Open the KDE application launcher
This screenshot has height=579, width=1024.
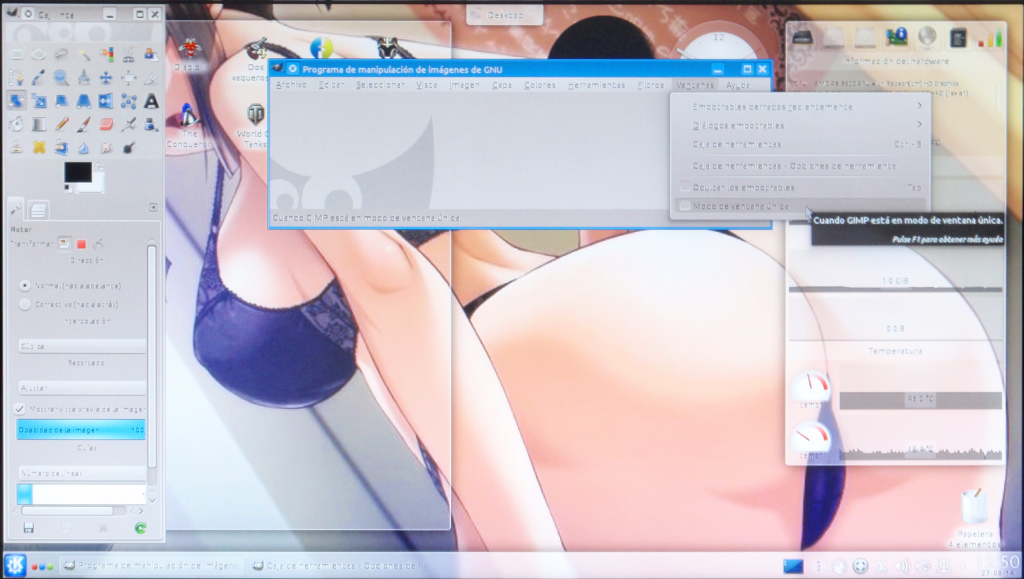(15, 565)
